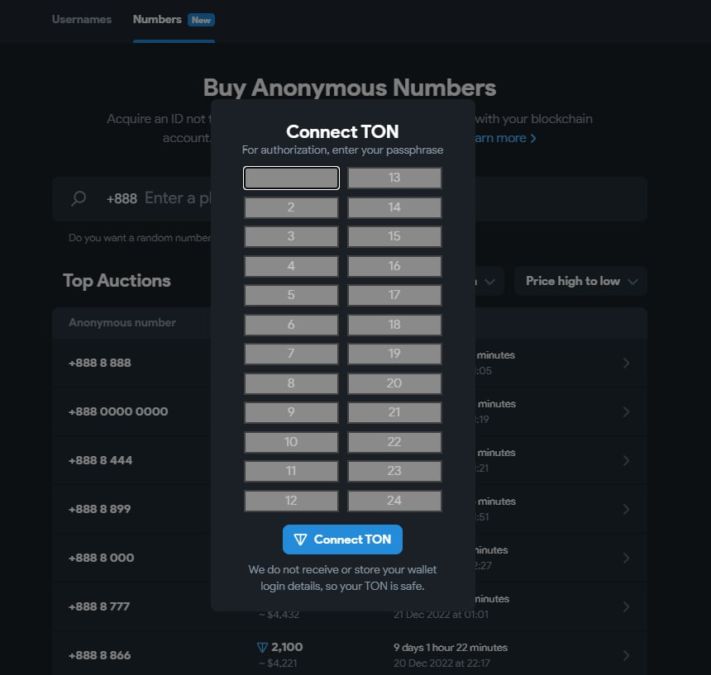Image resolution: width=711 pixels, height=675 pixels.
Task: Focus passphrase word field 14
Action: click(394, 207)
